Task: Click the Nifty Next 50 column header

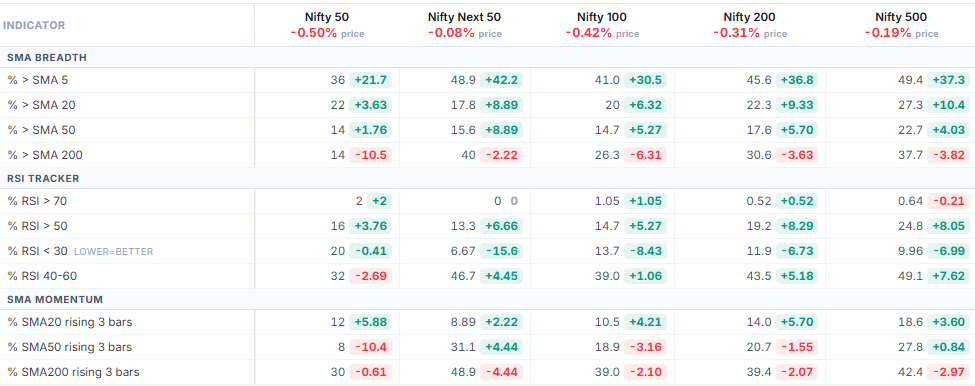Action: coord(464,17)
